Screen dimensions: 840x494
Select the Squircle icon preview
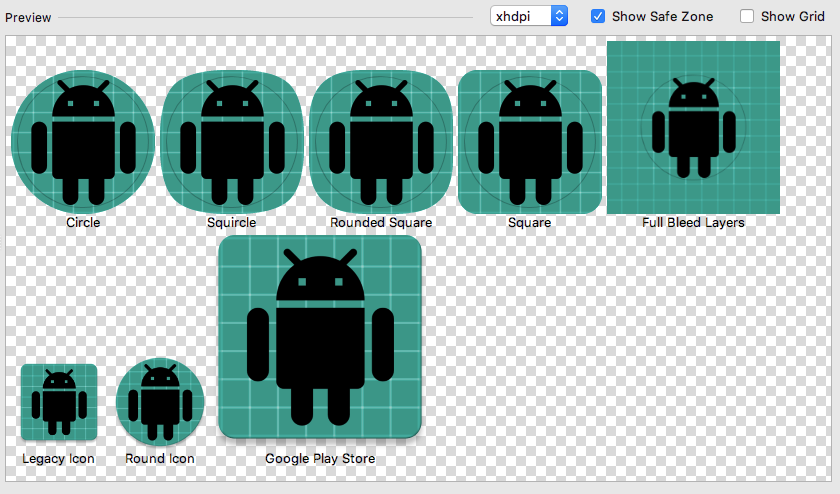coord(231,141)
